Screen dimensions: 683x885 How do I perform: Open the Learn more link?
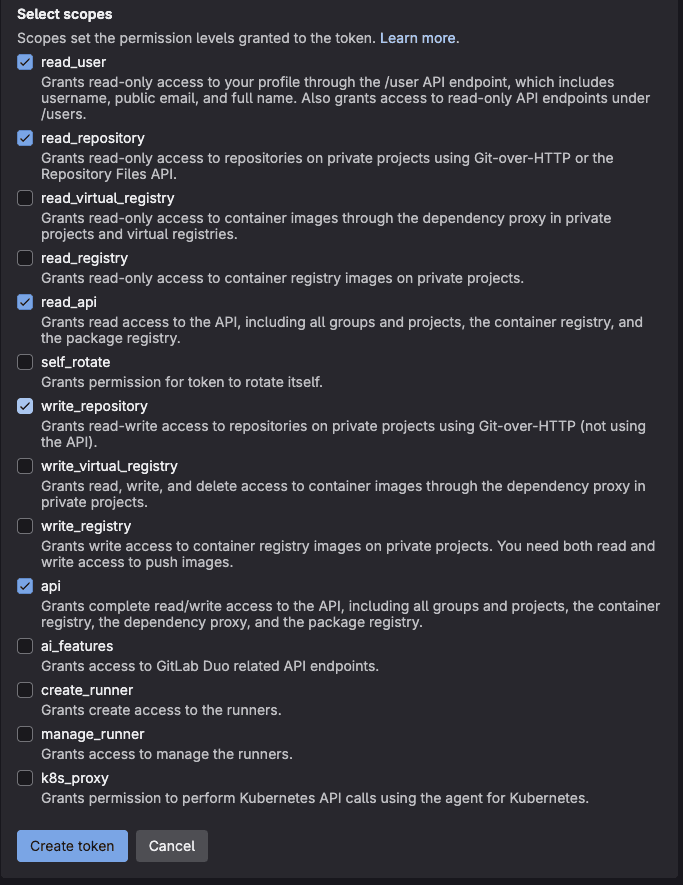(x=419, y=38)
